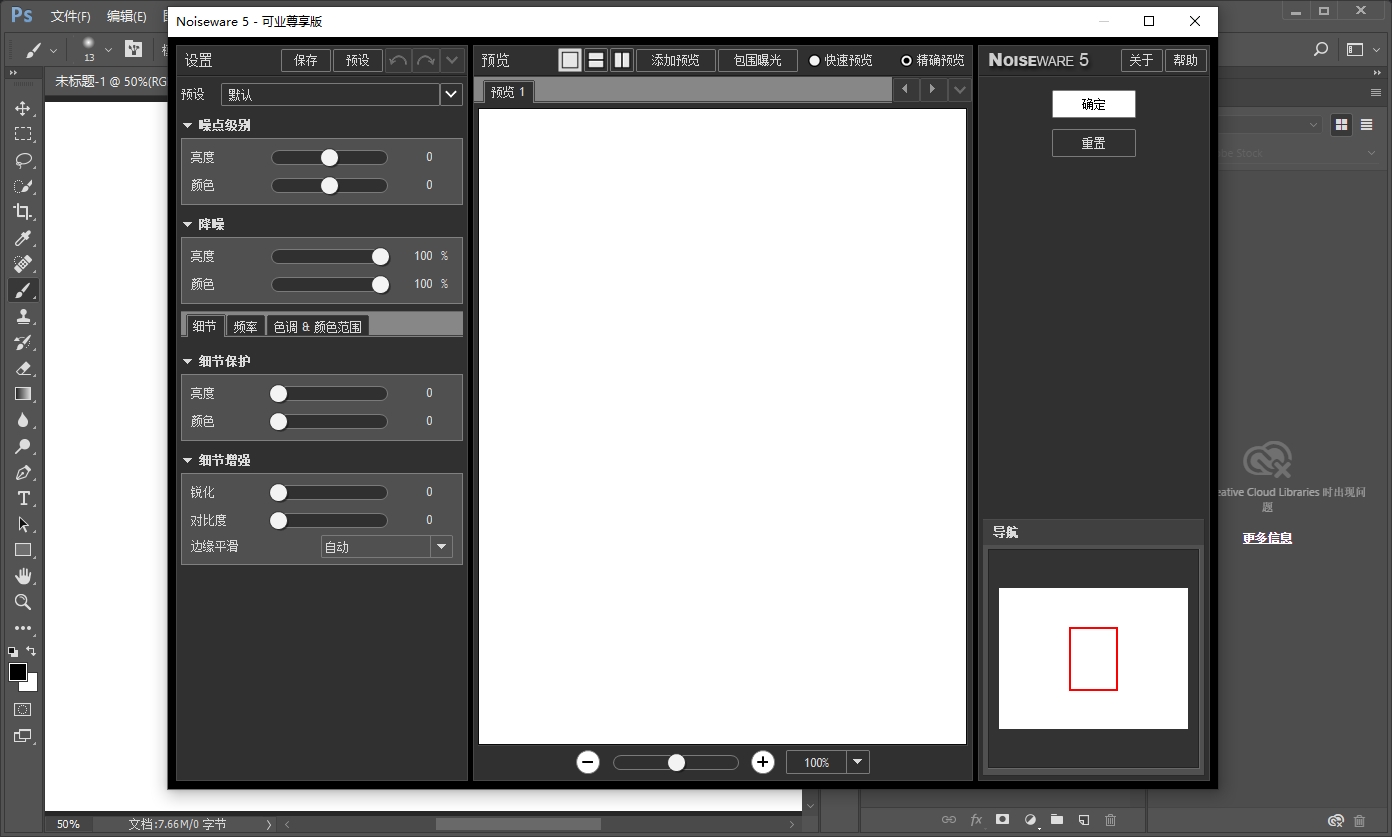Click the 保存 settings button
1392x837 pixels.
coord(306,60)
